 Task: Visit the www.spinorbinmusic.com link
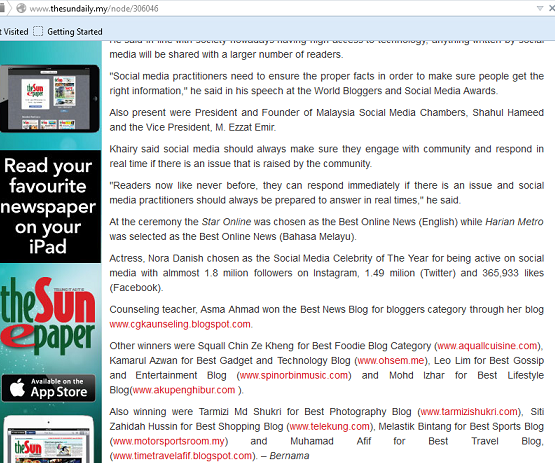(294, 375)
